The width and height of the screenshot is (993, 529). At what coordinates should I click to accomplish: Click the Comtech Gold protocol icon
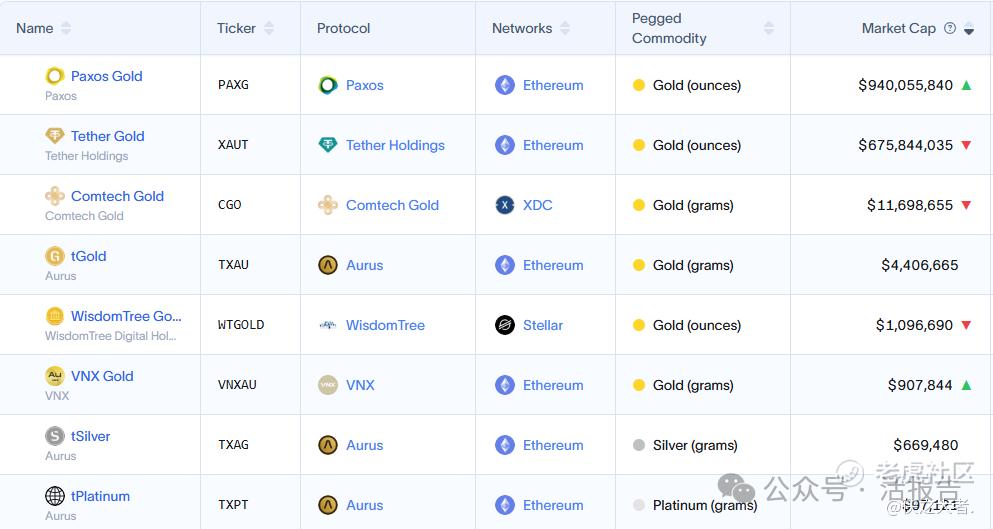pyautogui.click(x=328, y=205)
